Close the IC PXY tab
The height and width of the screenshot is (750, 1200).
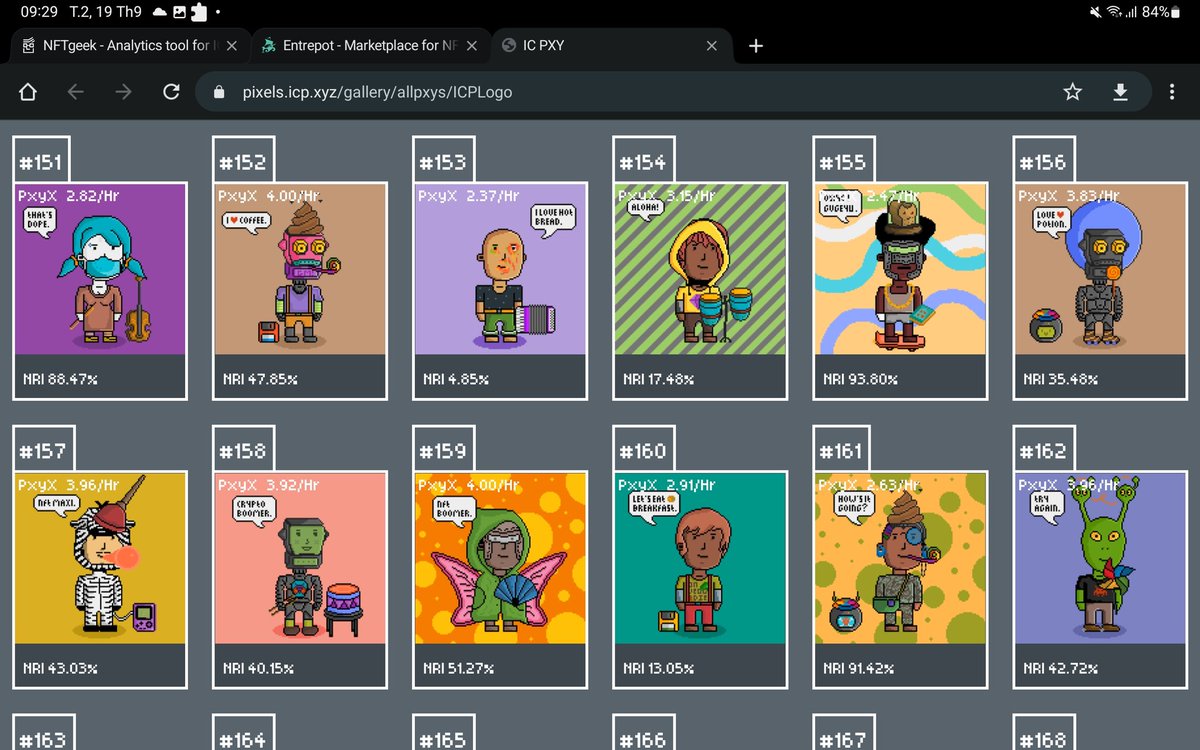[x=712, y=45]
